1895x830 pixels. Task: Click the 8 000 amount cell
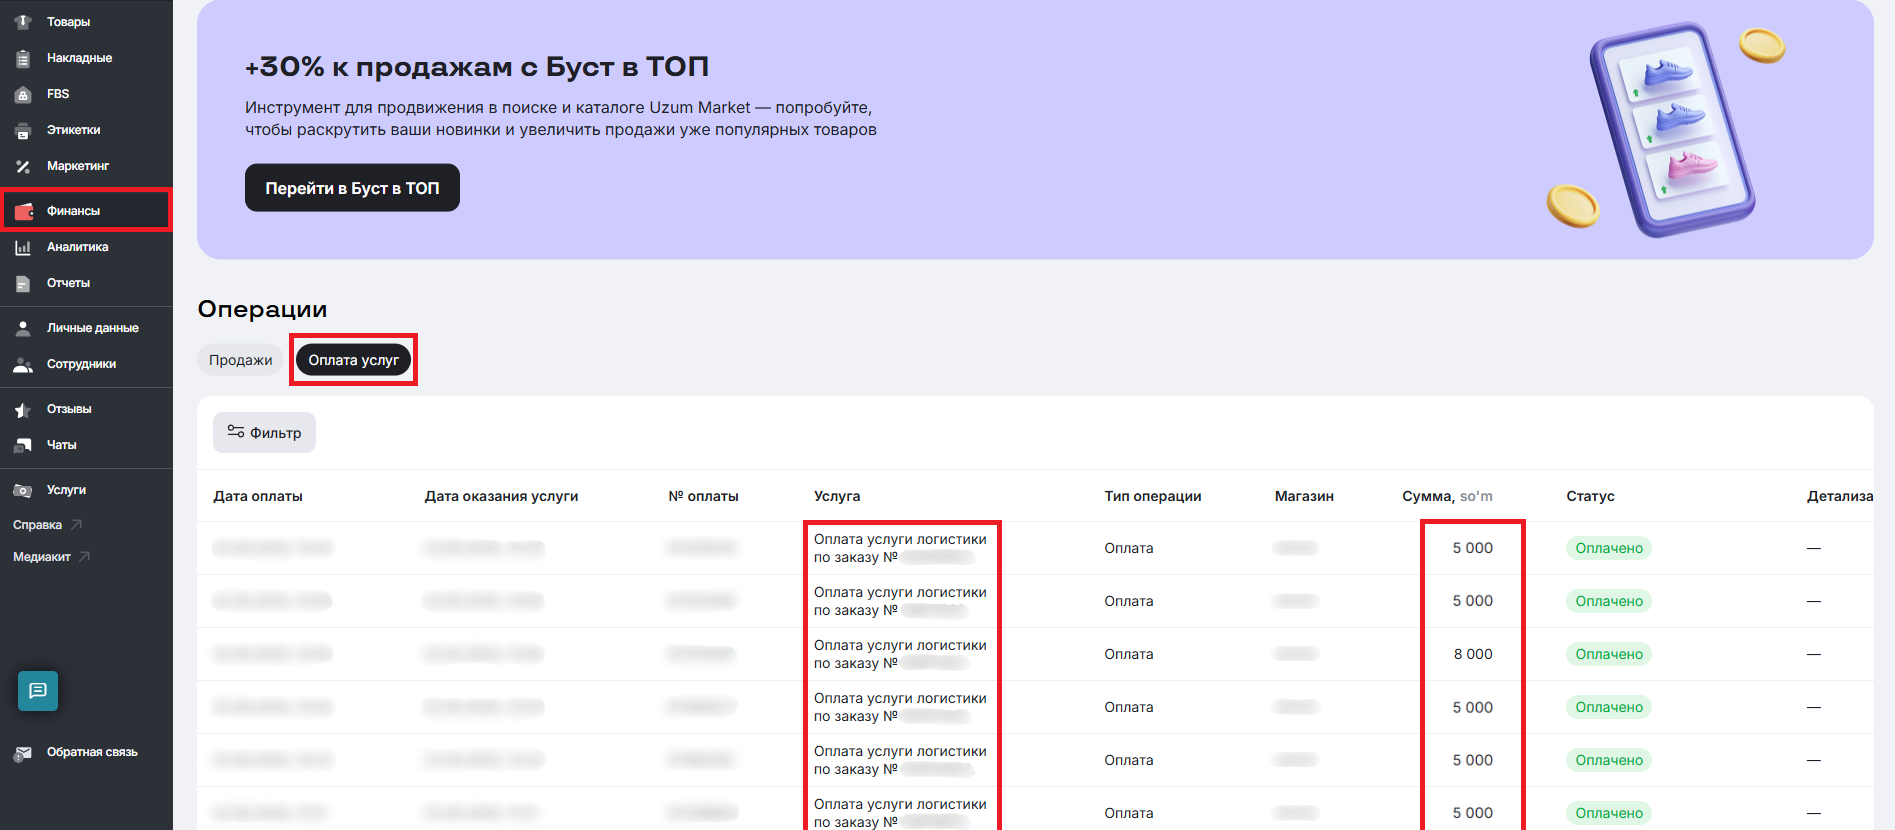click(x=1473, y=654)
